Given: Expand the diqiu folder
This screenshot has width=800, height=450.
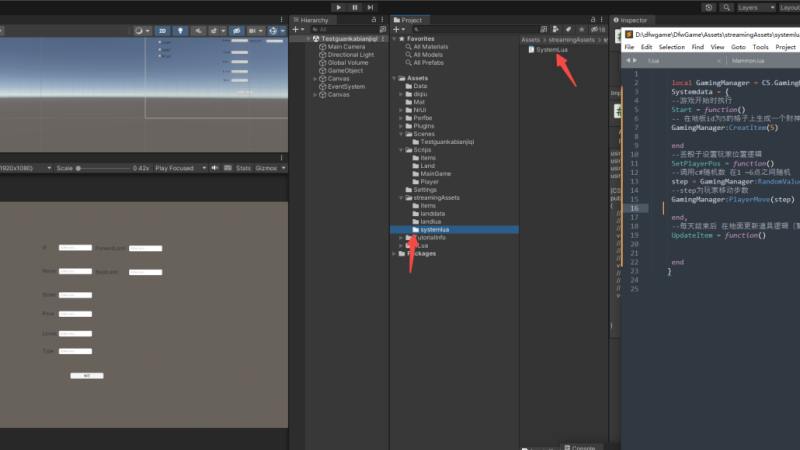Looking at the screenshot, I should click(401, 94).
